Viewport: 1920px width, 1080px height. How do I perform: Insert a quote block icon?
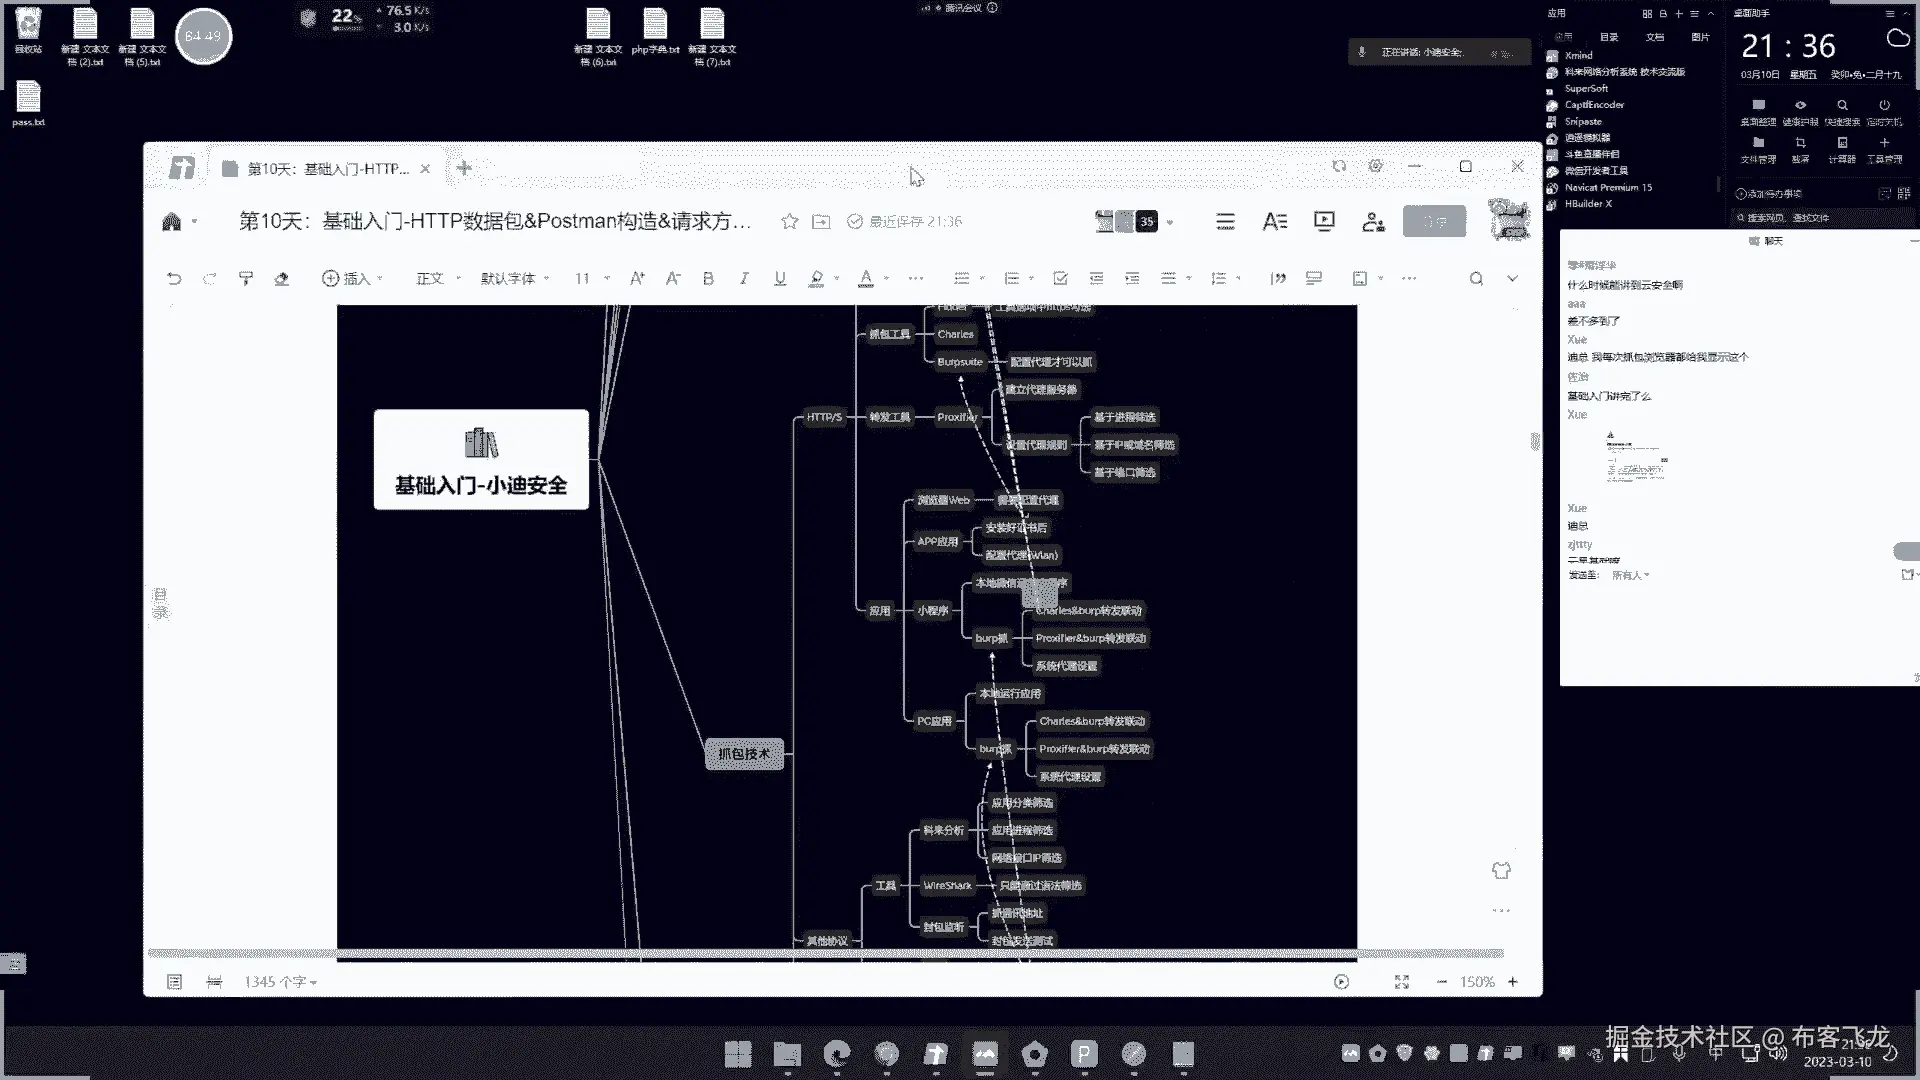(x=1278, y=279)
